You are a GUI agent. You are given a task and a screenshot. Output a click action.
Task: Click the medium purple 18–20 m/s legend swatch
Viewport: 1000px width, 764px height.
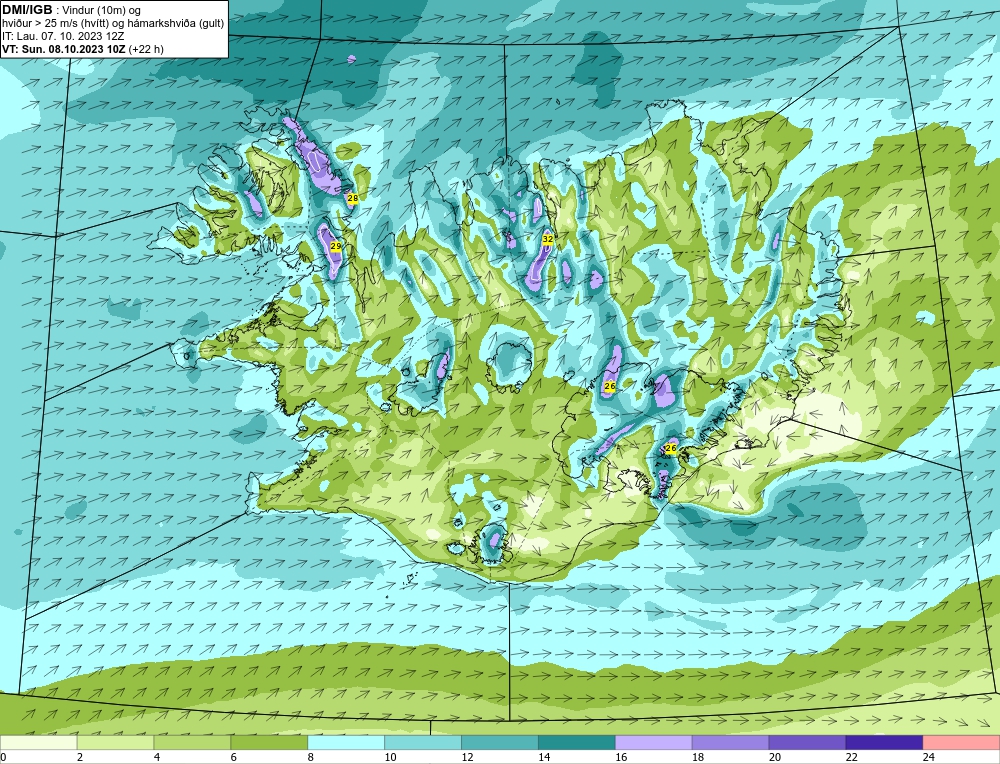(x=730, y=742)
